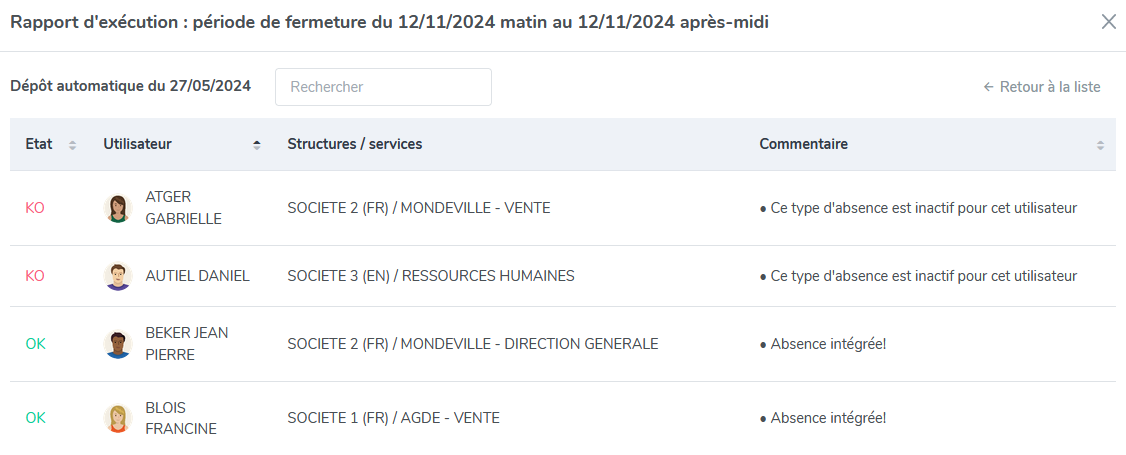Select the OK status for Beker Jean Pierre
Screen dimensions: 1126x455
(x=35, y=344)
